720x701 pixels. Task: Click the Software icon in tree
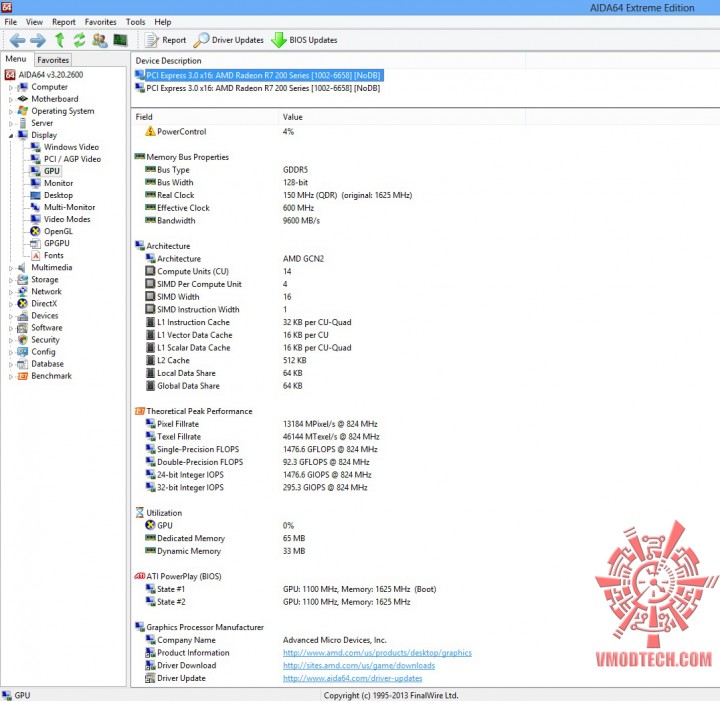pos(22,328)
